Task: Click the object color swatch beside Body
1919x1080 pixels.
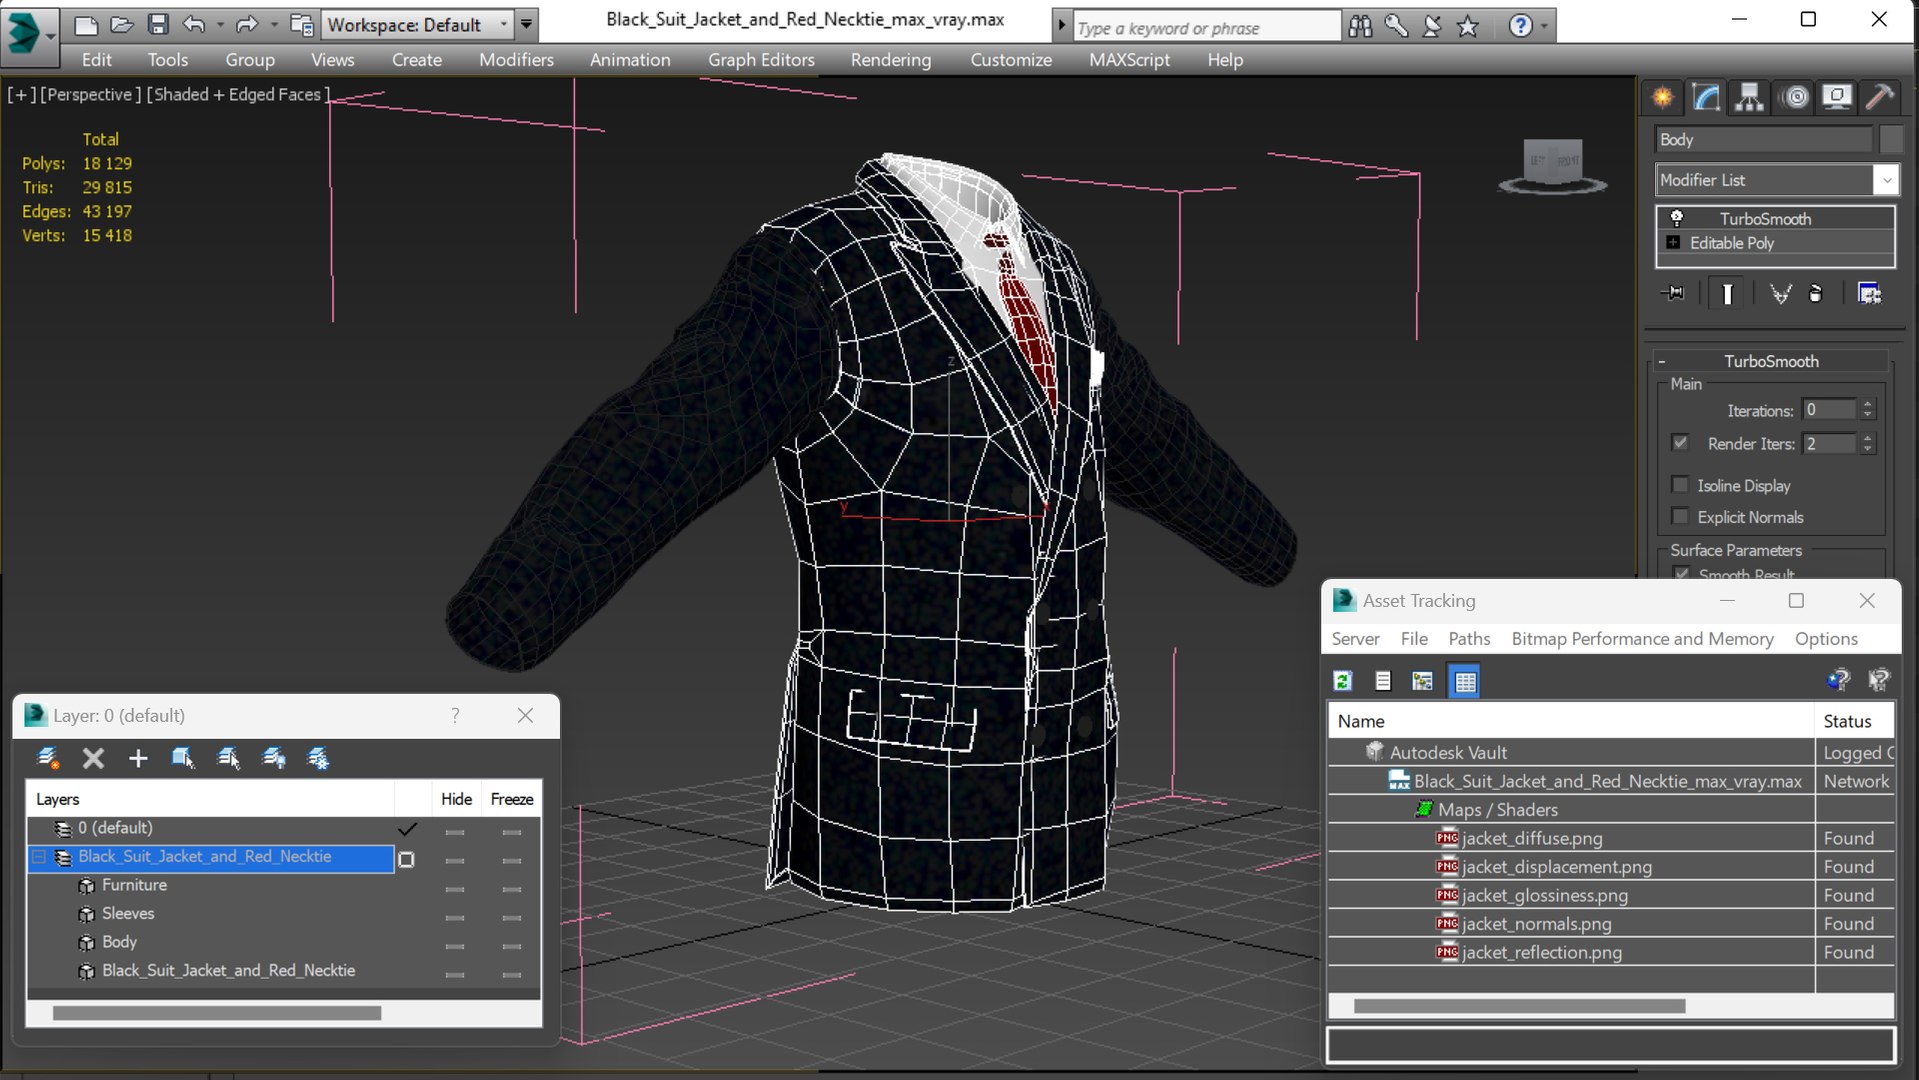Action: coord(1890,139)
